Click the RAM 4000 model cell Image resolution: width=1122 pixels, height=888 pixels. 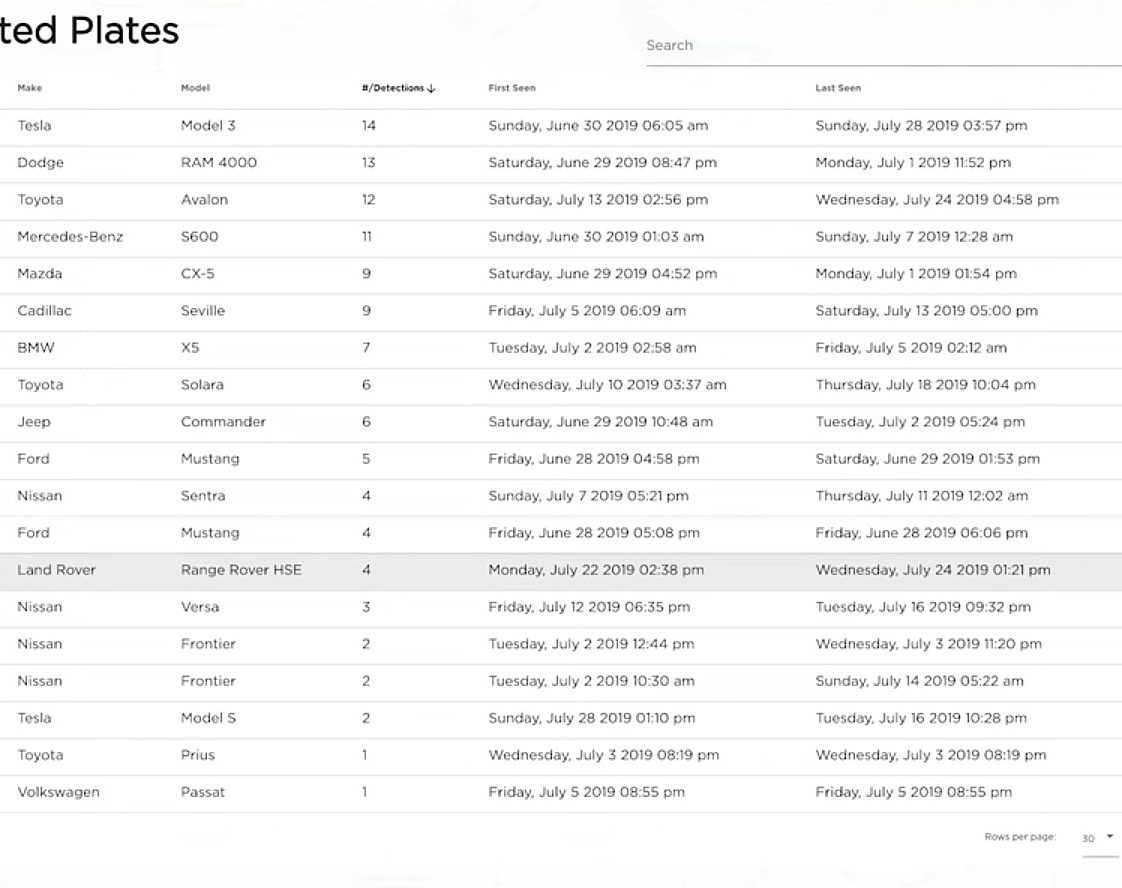coord(219,162)
